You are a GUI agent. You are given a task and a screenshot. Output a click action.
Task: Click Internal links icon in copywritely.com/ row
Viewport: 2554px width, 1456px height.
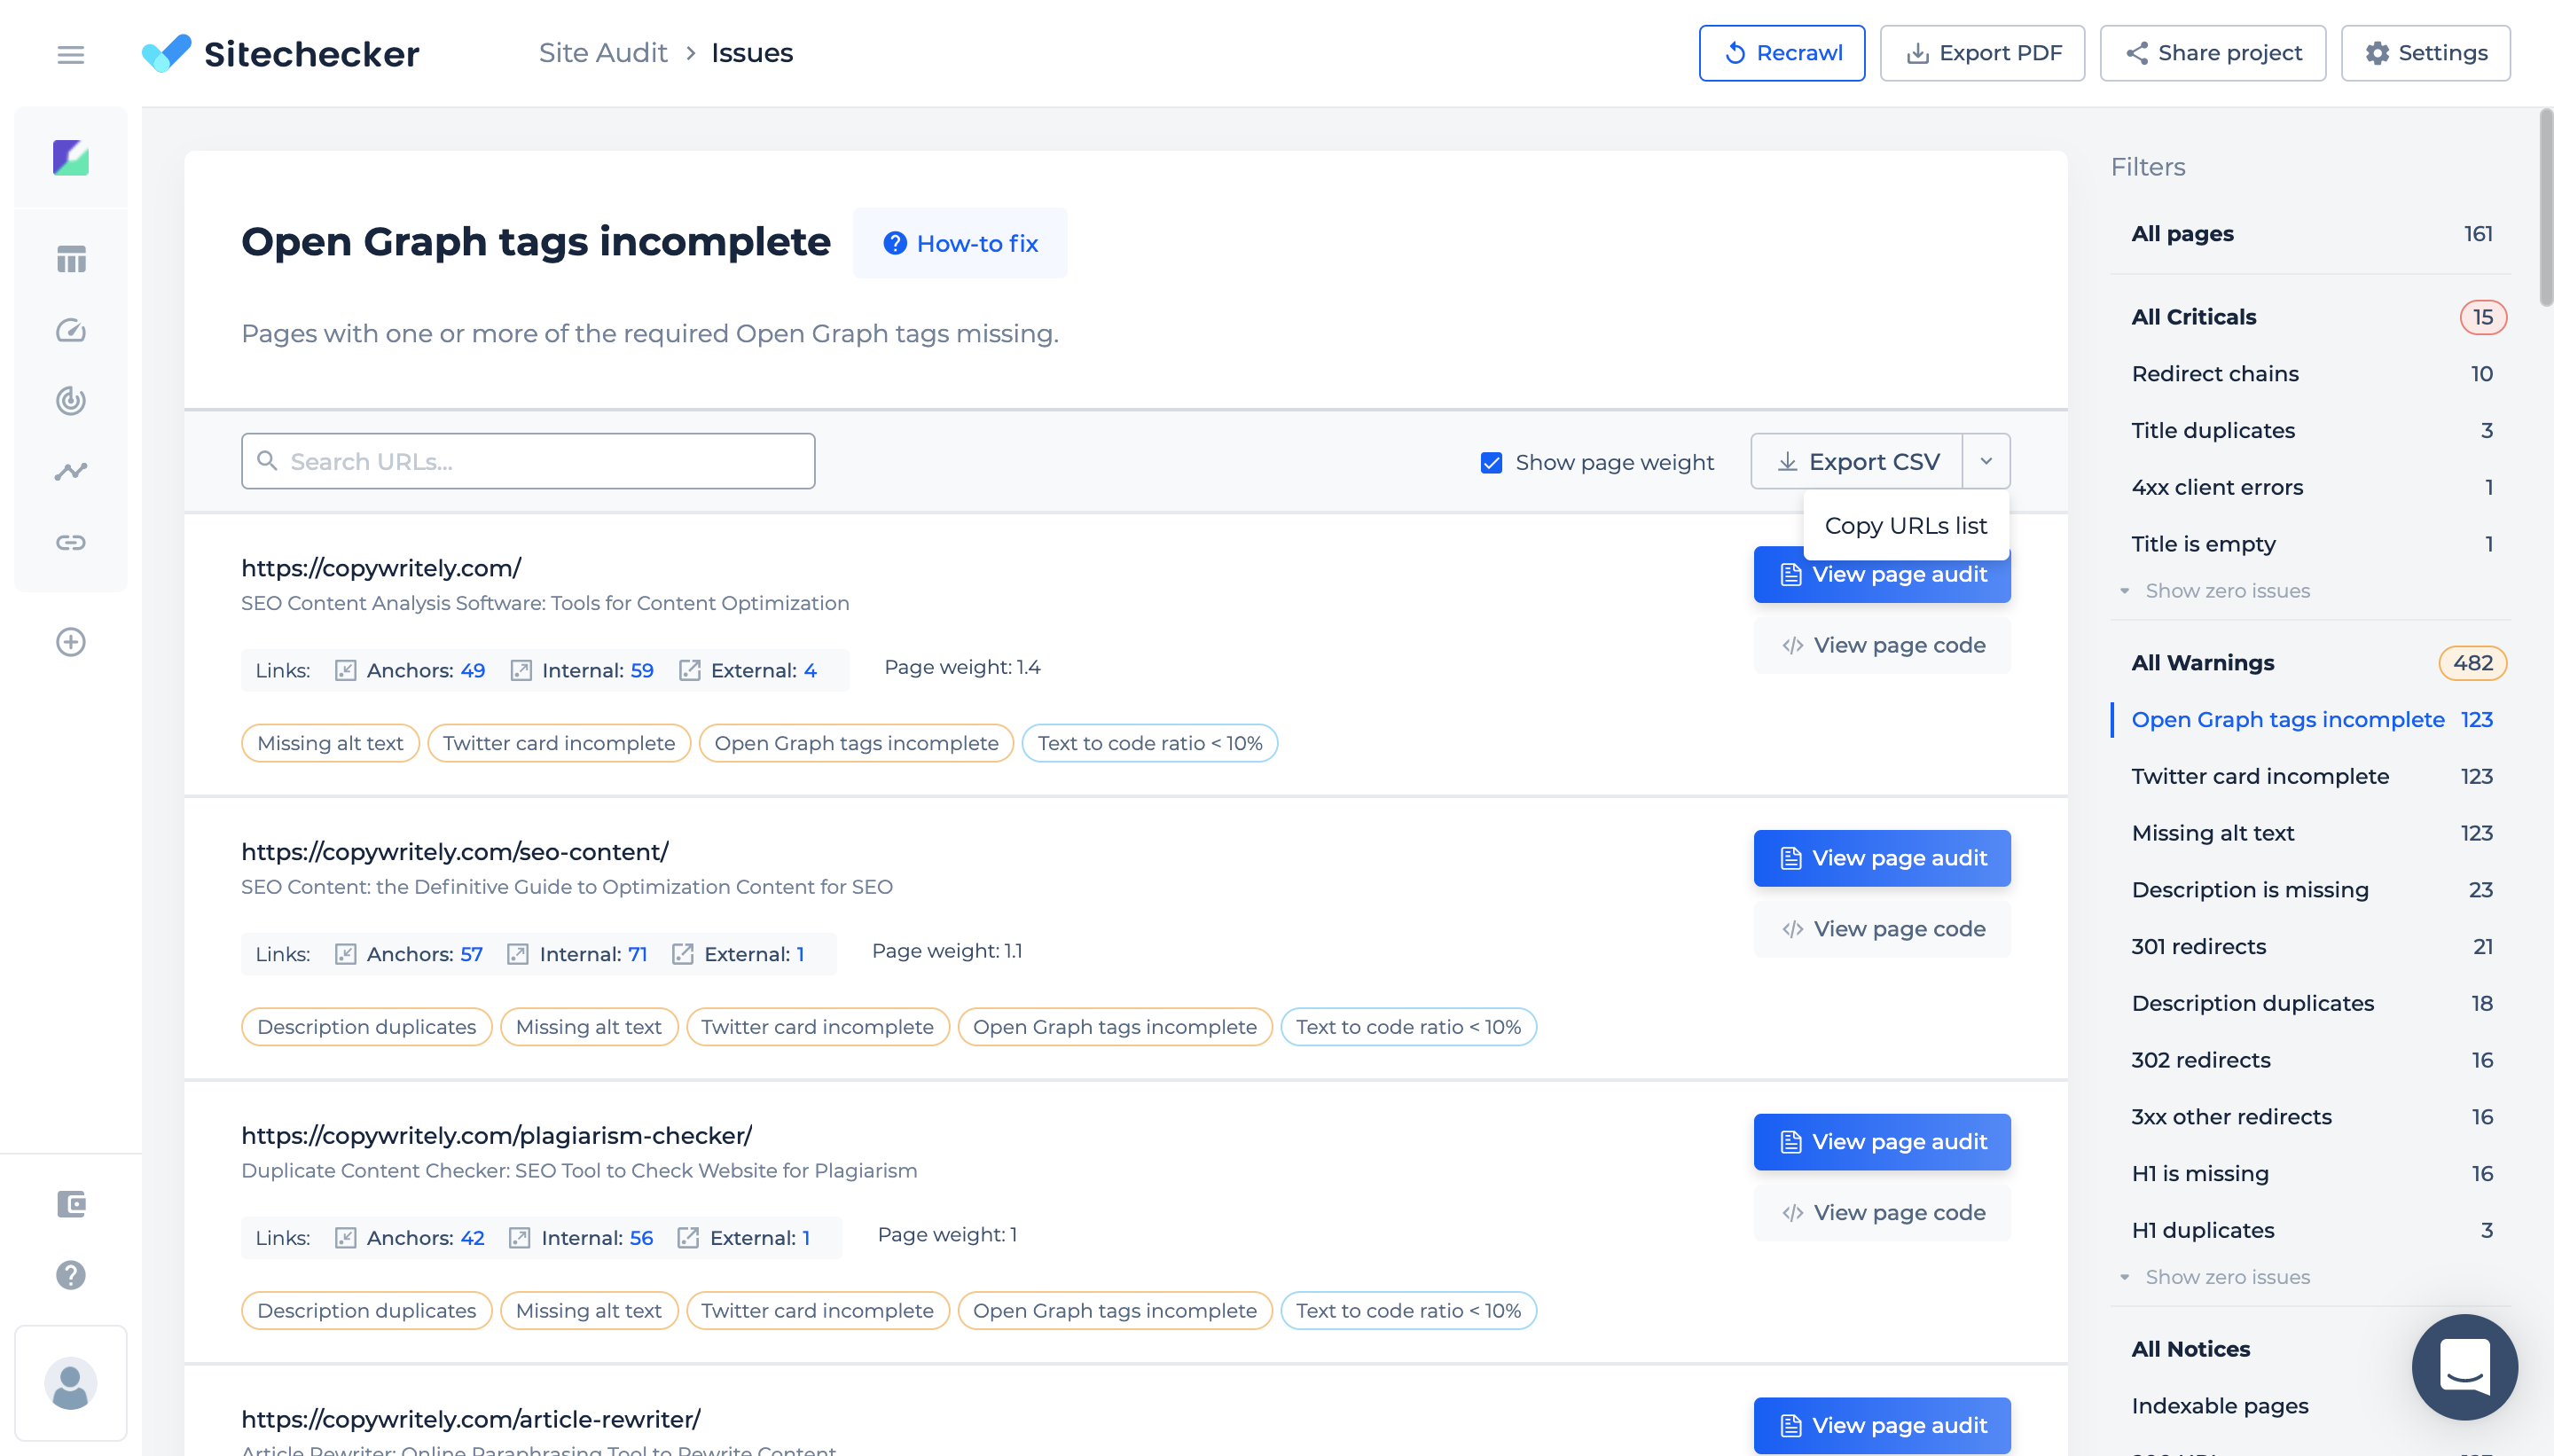pos(521,670)
